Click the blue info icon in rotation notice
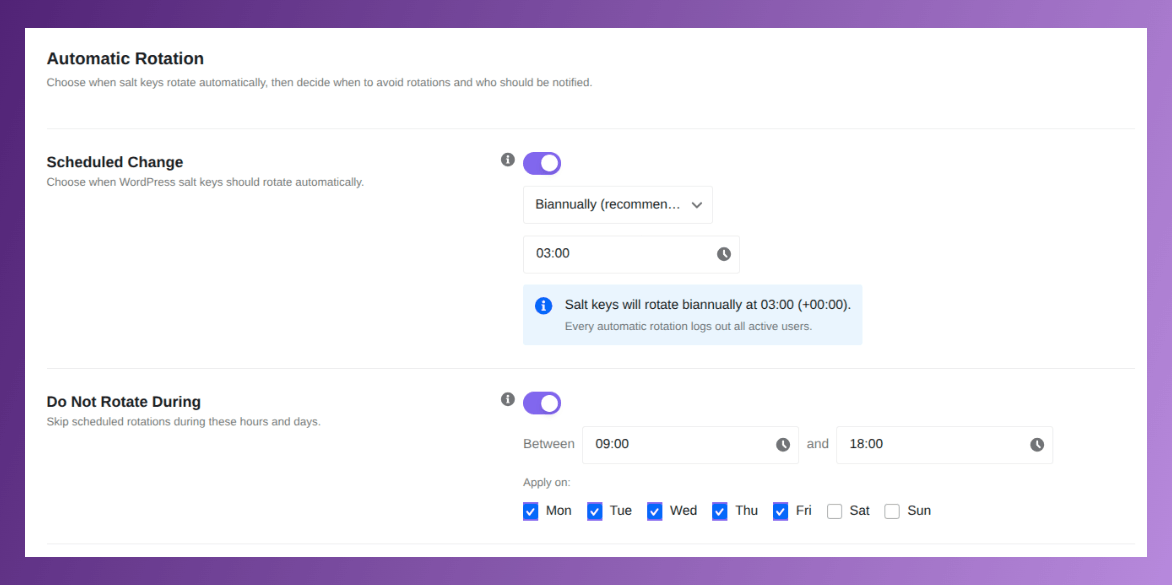This screenshot has height=585, width=1172. click(x=543, y=306)
